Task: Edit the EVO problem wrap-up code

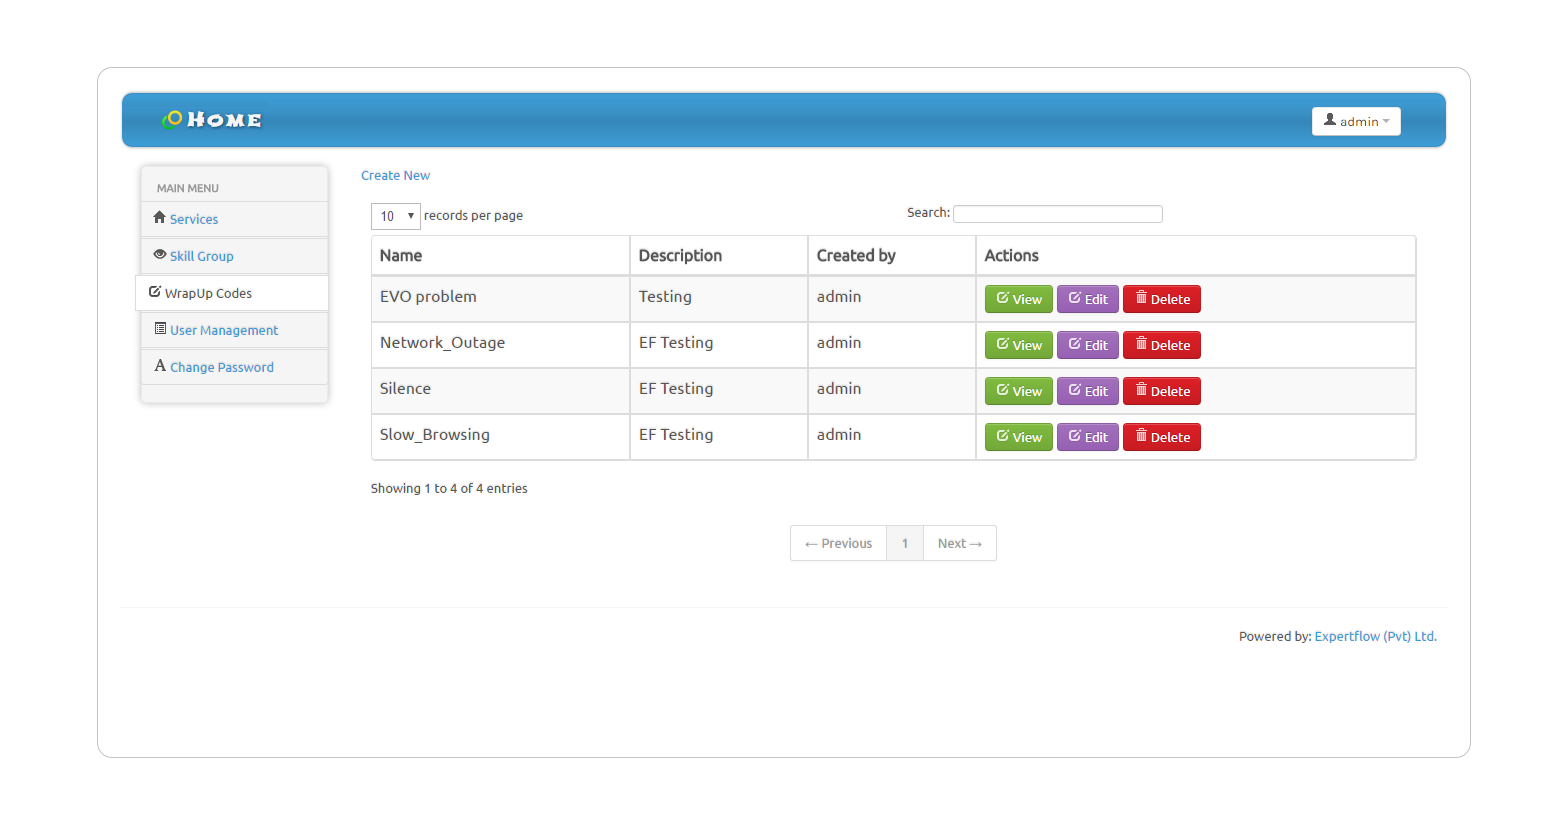Action: point(1088,299)
